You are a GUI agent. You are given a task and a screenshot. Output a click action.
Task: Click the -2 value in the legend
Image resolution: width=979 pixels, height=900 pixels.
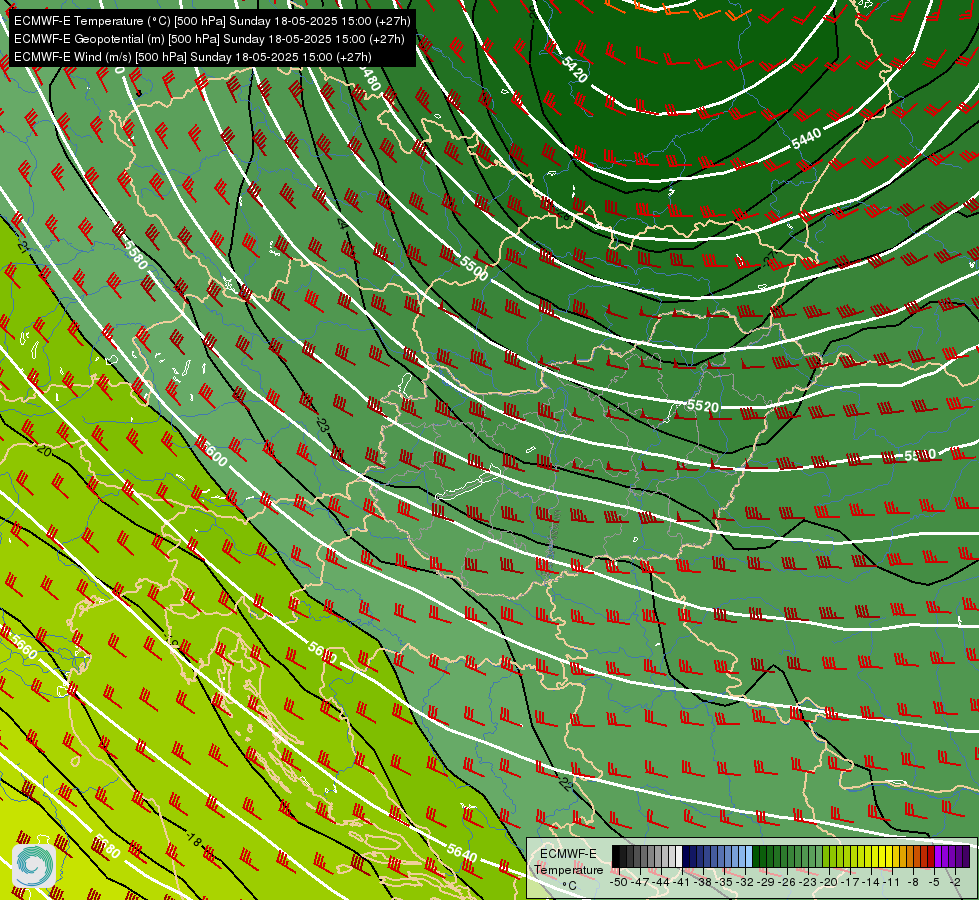pos(955,882)
